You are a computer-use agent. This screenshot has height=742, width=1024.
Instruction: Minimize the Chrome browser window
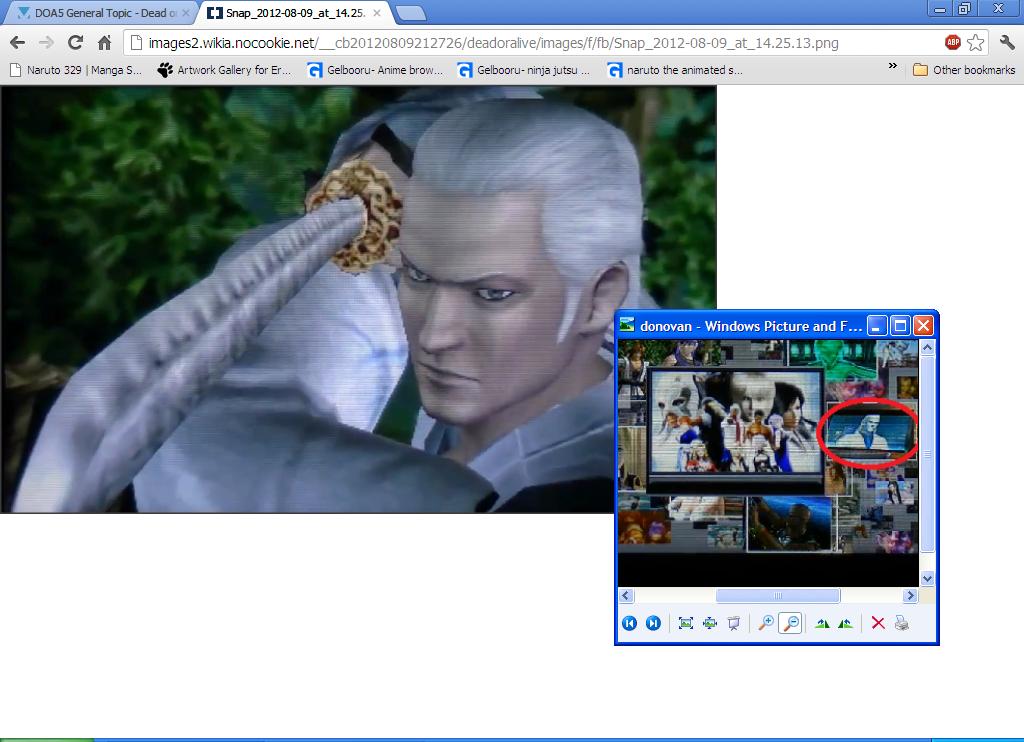pyautogui.click(x=940, y=8)
